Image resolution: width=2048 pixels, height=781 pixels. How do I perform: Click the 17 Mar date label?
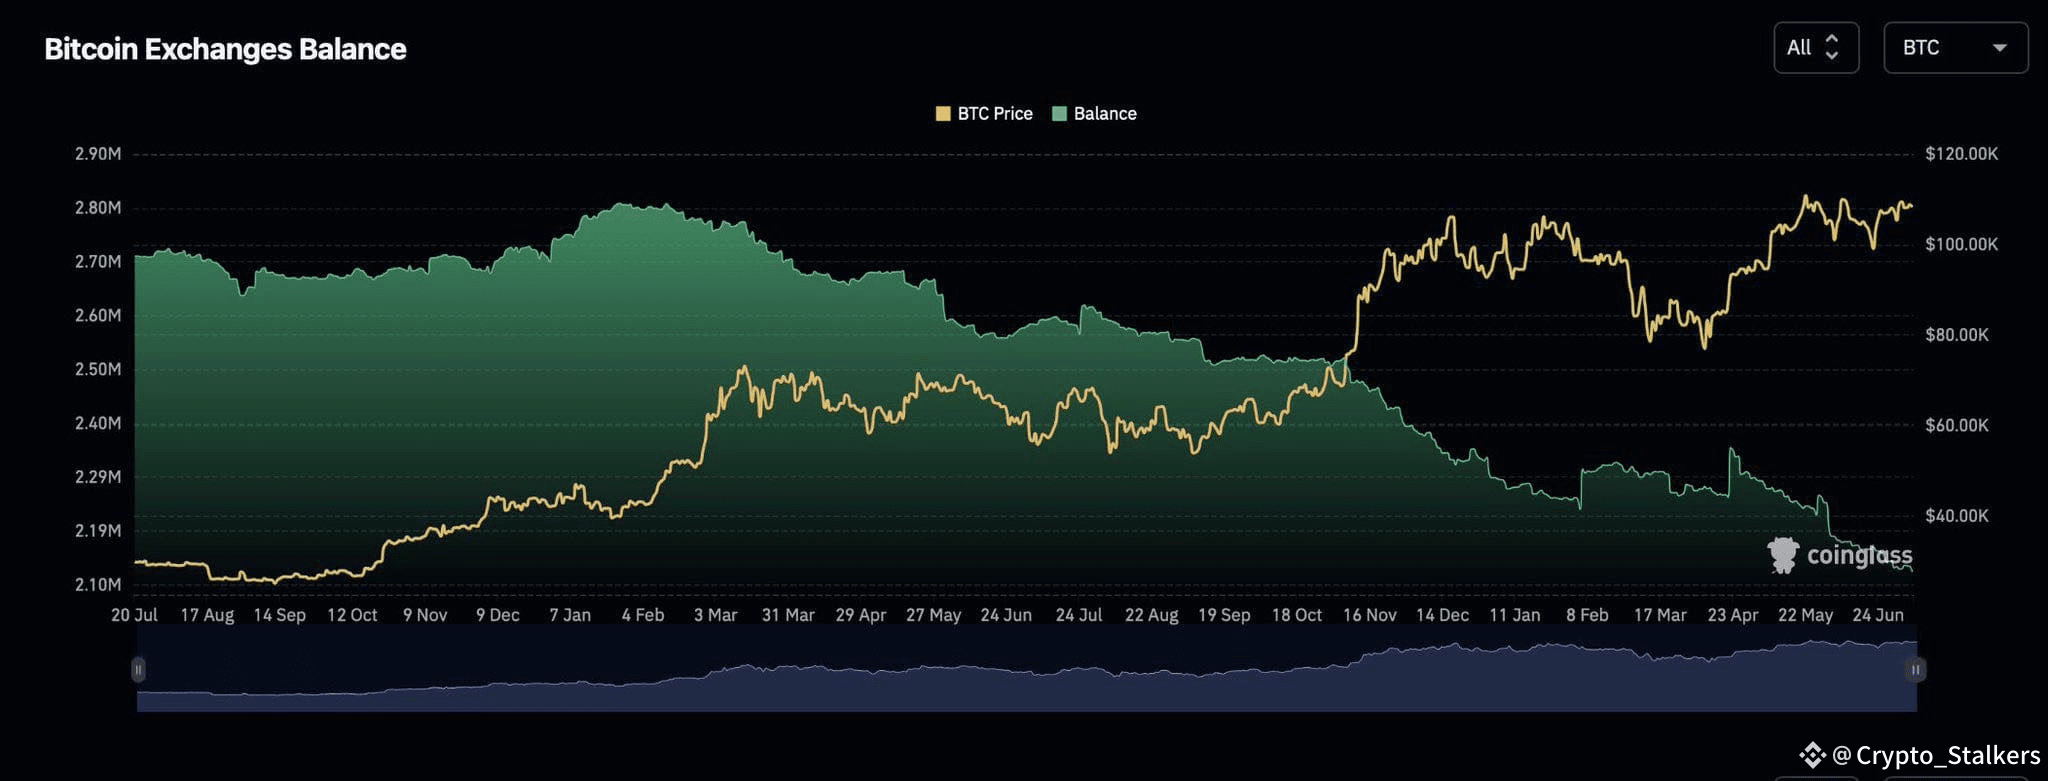click(x=1660, y=615)
